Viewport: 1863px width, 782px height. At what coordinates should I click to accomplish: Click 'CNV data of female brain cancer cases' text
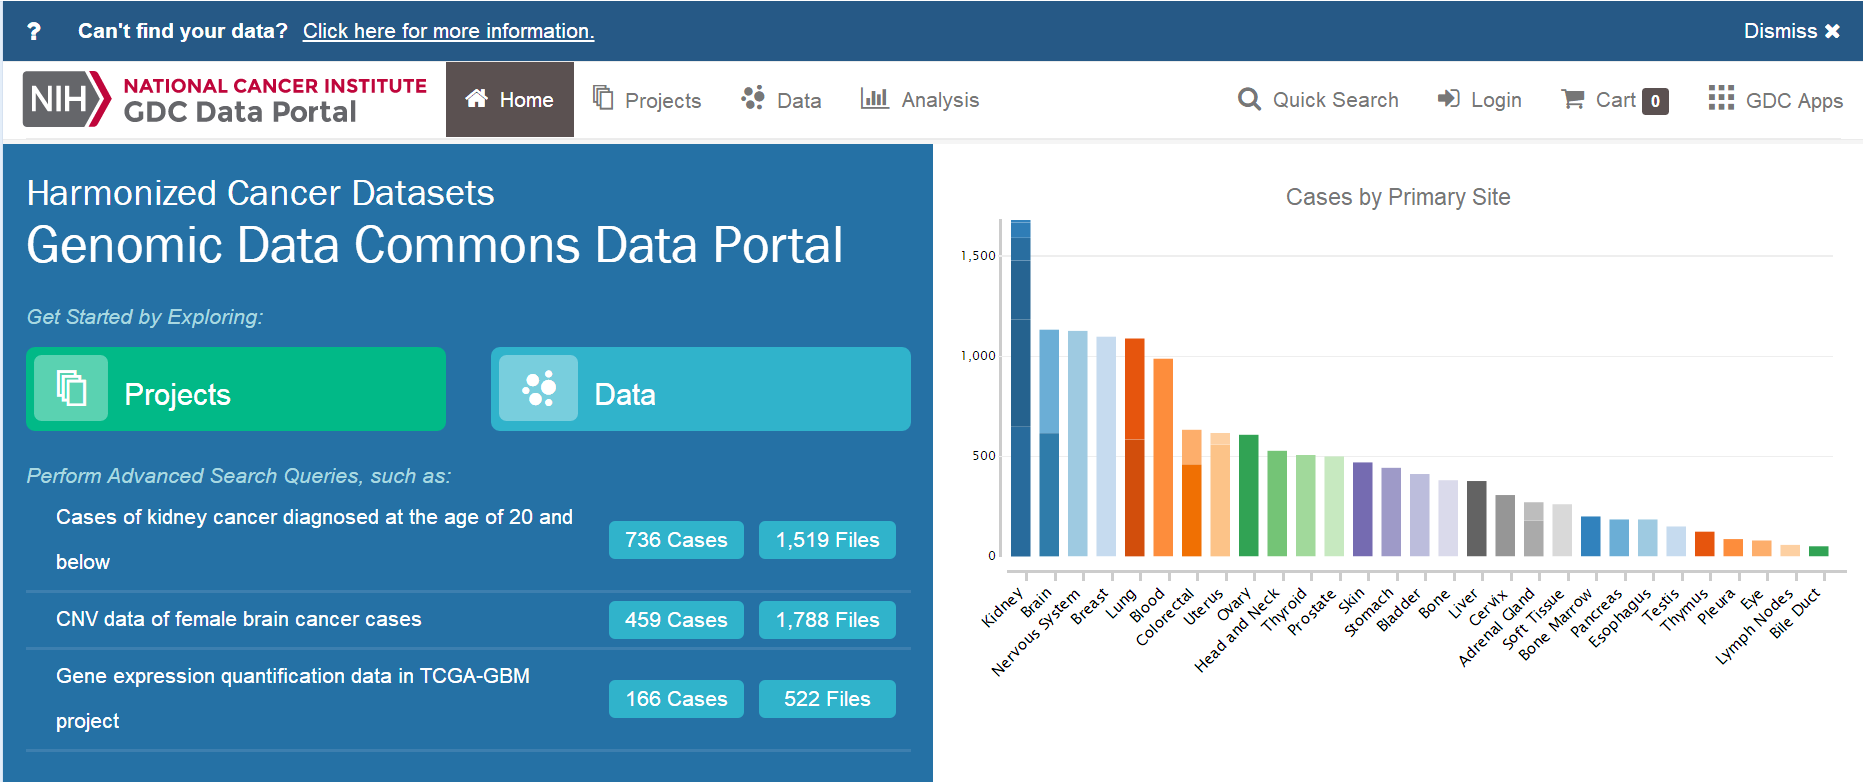(x=239, y=619)
